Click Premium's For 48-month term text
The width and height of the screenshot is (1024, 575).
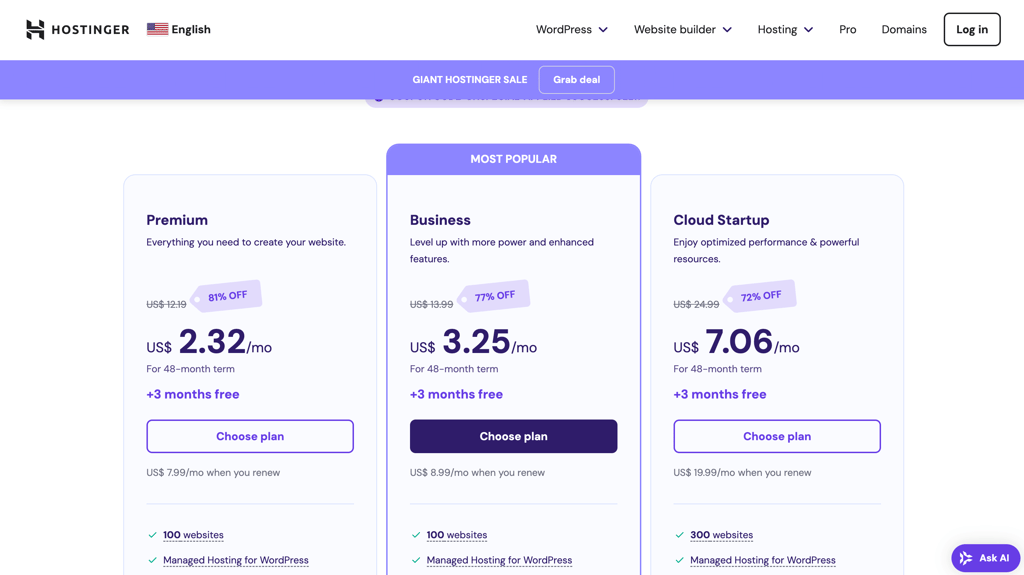190,369
